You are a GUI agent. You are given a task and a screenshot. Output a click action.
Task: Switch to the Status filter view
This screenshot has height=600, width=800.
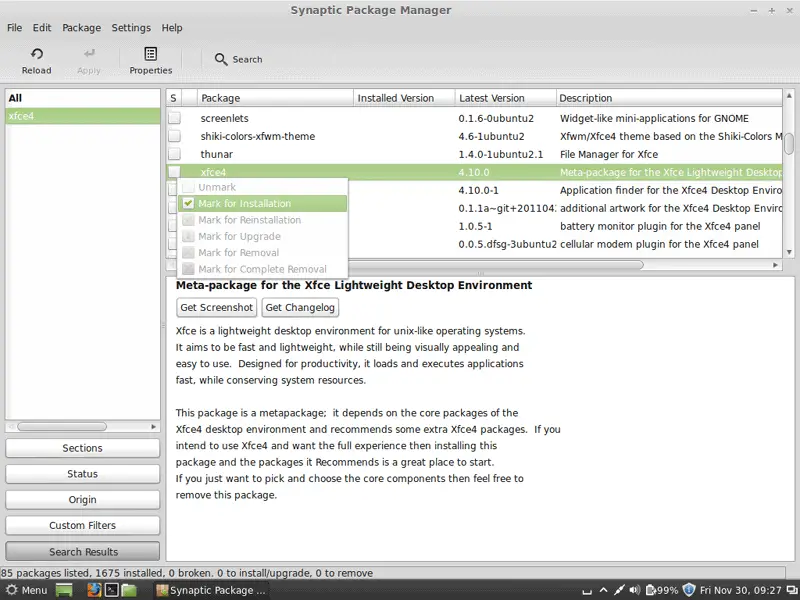click(x=83, y=474)
